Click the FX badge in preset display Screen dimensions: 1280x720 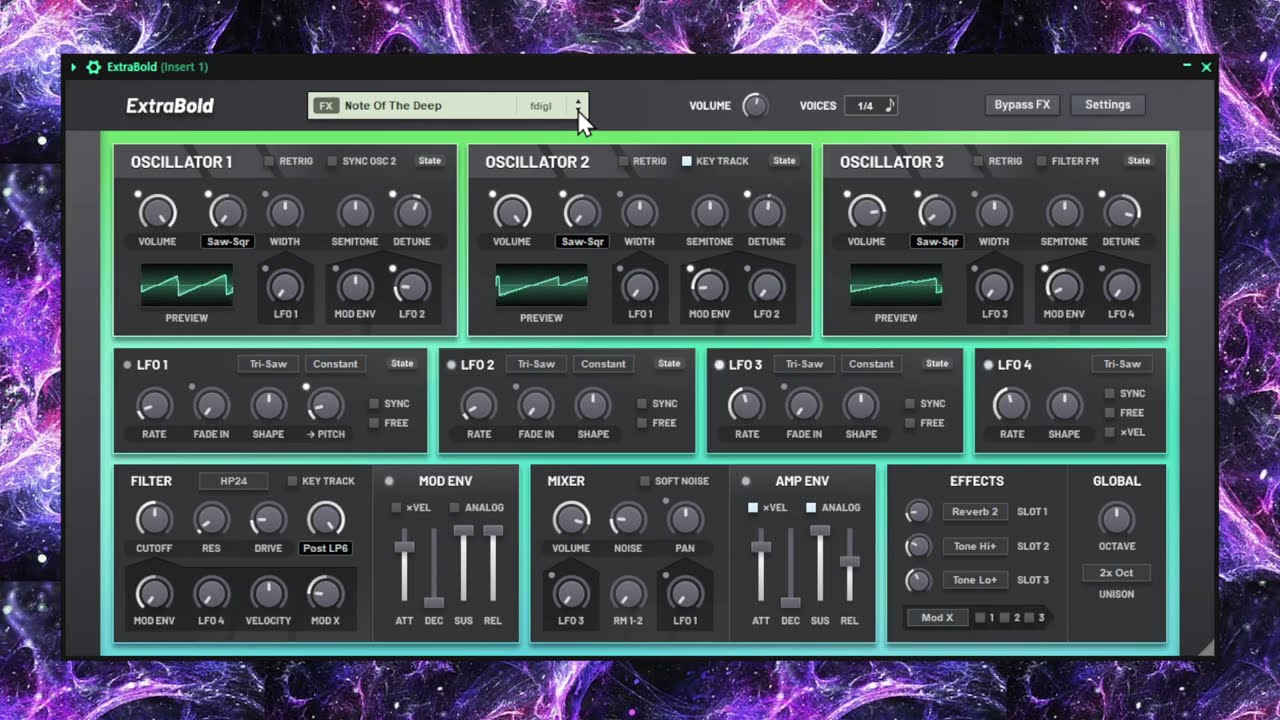[x=326, y=106]
